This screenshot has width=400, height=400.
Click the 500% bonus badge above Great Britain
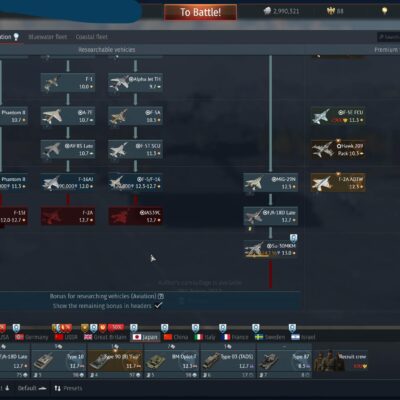(116, 327)
